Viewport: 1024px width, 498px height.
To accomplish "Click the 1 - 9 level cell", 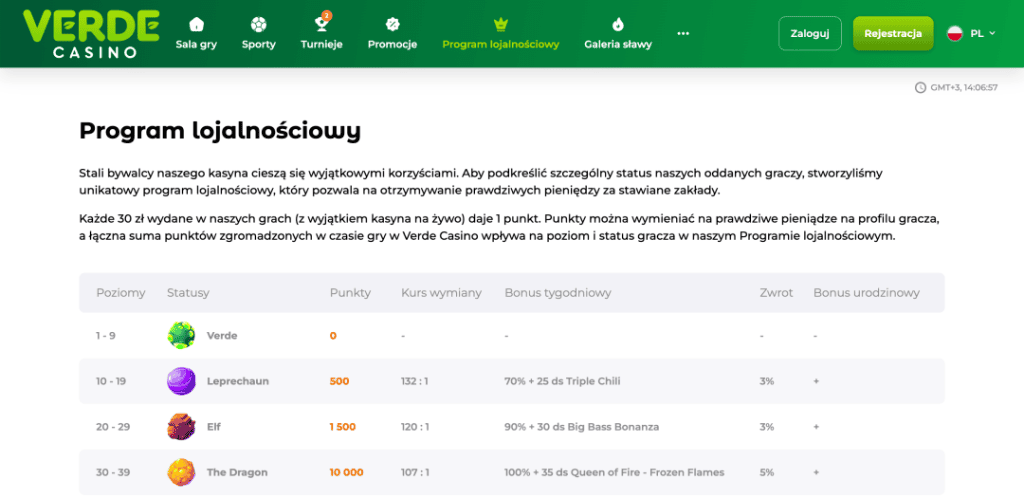I will click(x=105, y=335).
